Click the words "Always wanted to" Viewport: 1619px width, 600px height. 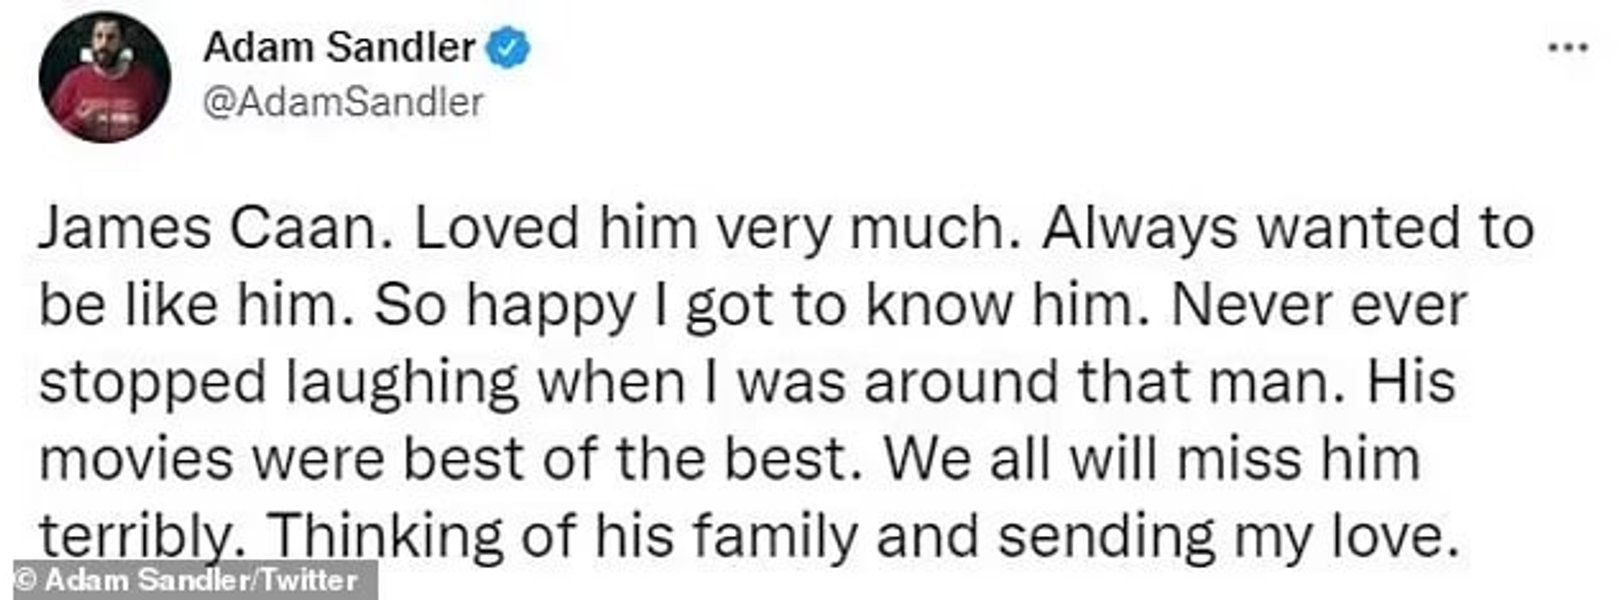click(x=1288, y=230)
